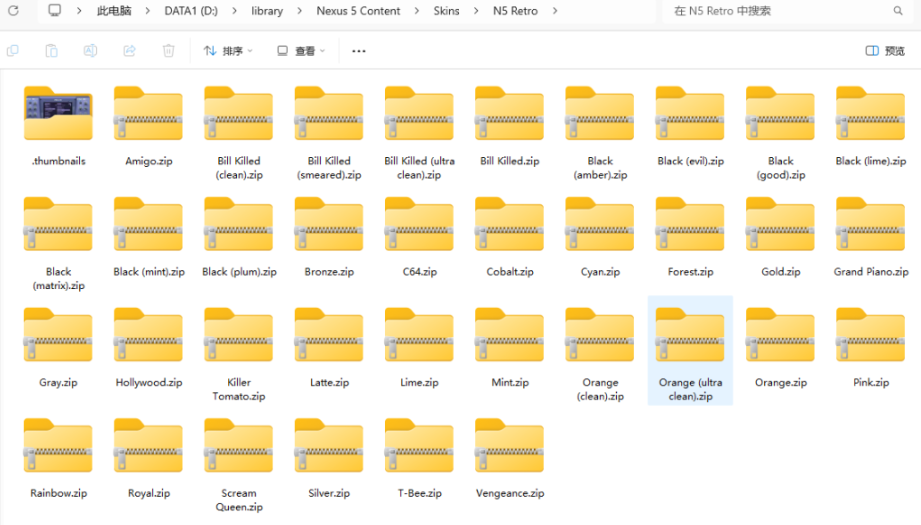Select the Bronze.zip icon
This screenshot has height=525, width=921.
329,224
